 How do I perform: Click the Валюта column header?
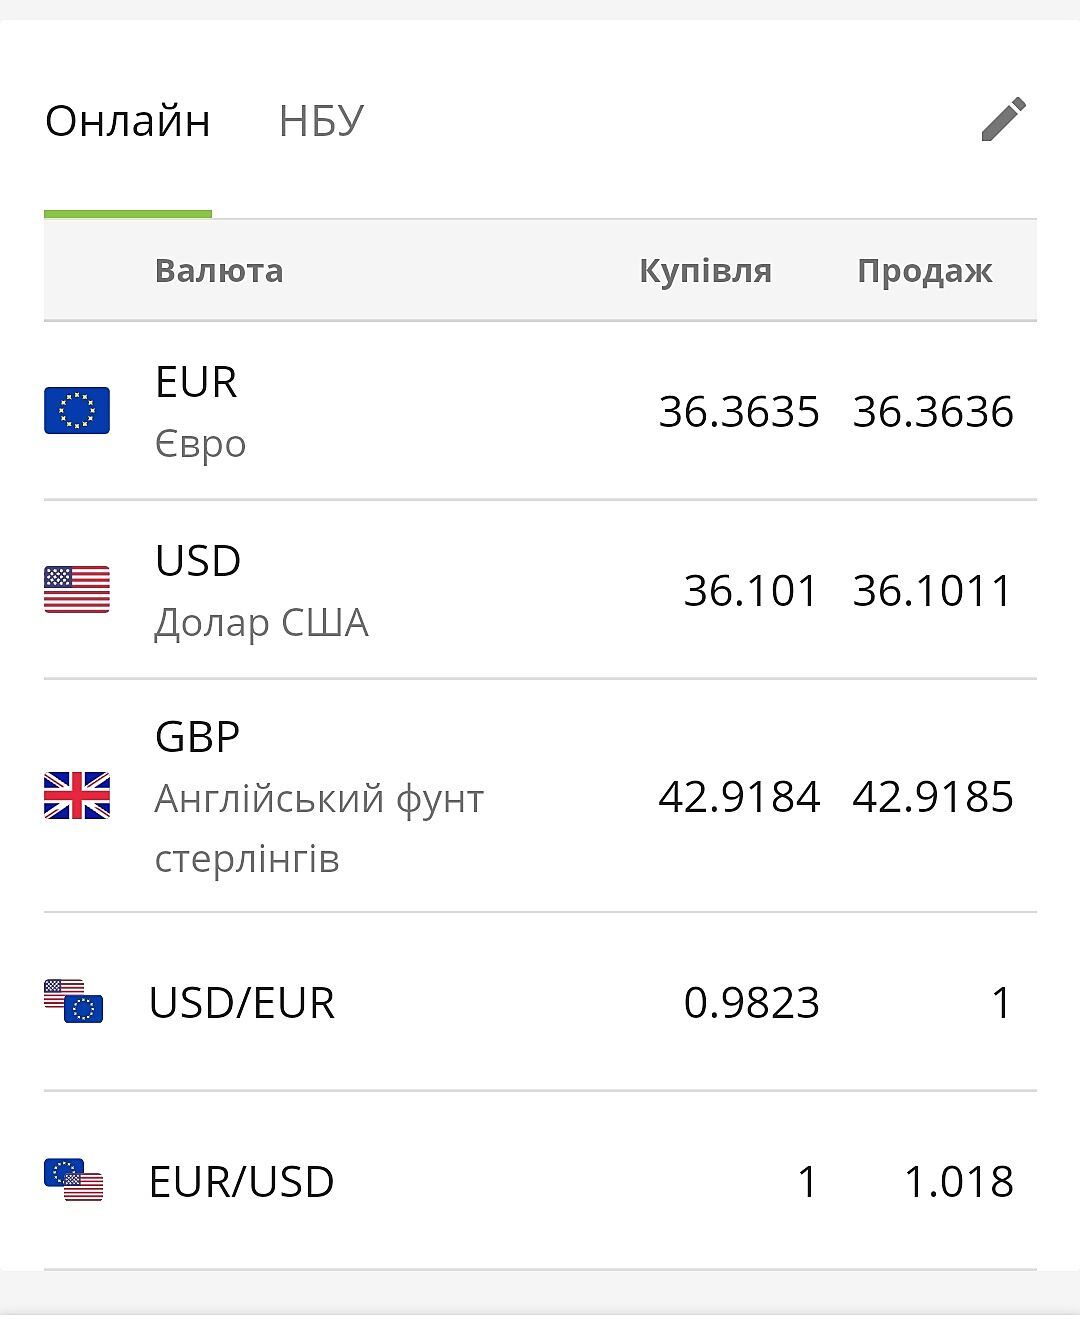(x=219, y=271)
